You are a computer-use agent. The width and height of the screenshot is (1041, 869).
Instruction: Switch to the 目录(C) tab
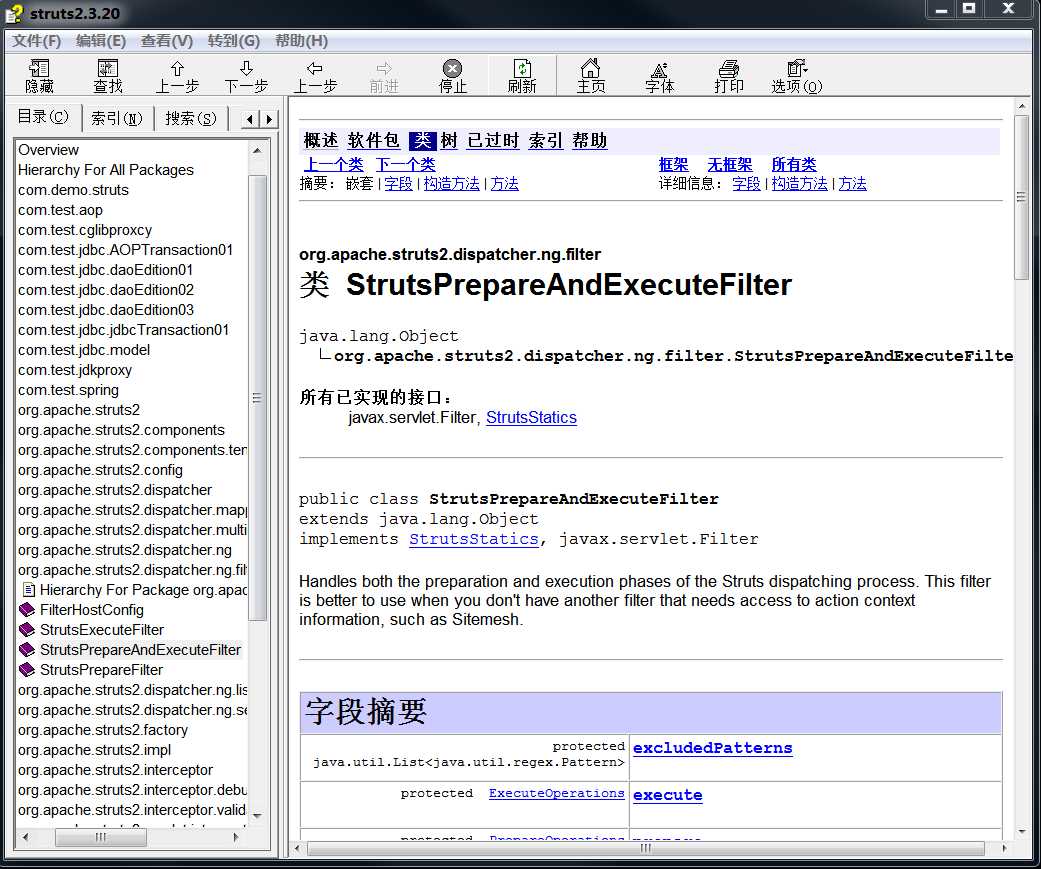pos(43,117)
